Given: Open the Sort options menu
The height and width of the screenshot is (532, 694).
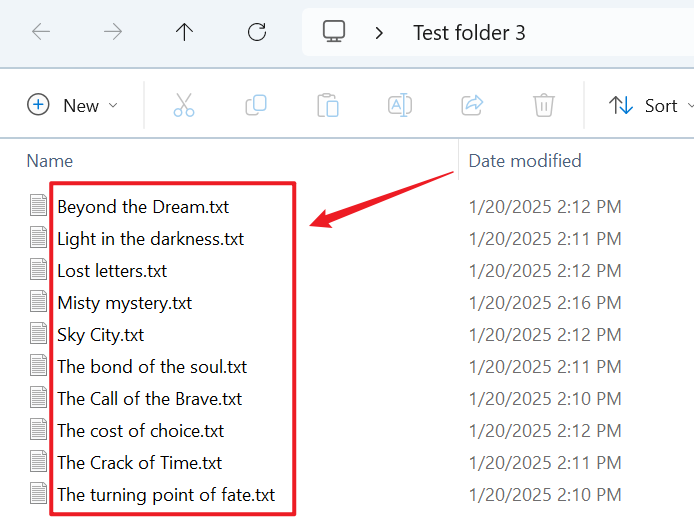Looking at the screenshot, I should click(651, 106).
